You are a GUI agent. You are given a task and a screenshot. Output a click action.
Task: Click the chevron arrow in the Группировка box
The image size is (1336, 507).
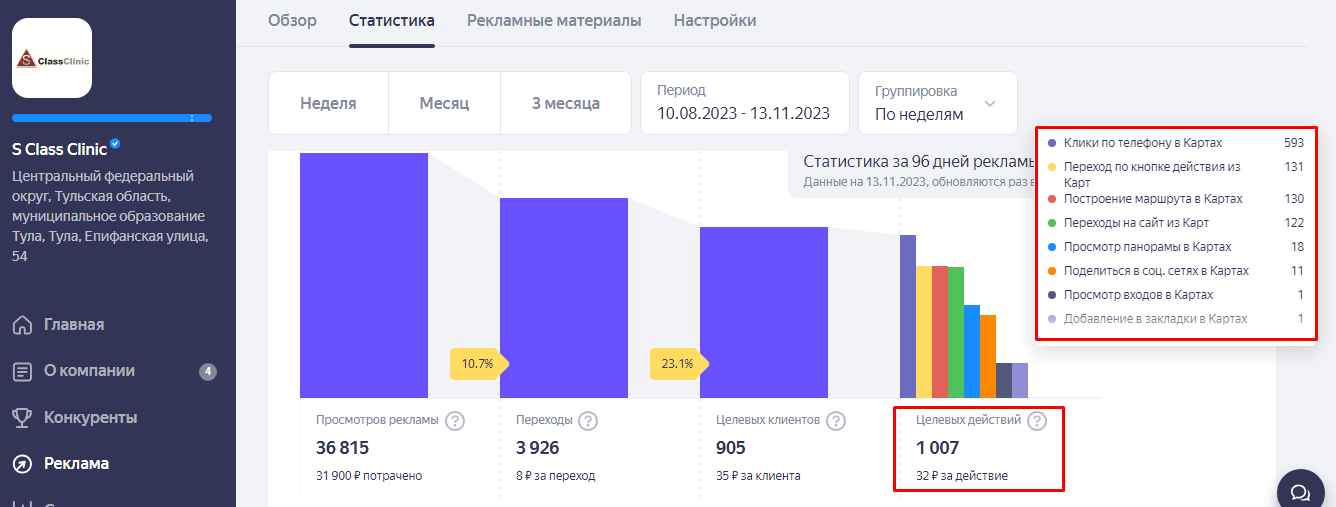coord(990,104)
